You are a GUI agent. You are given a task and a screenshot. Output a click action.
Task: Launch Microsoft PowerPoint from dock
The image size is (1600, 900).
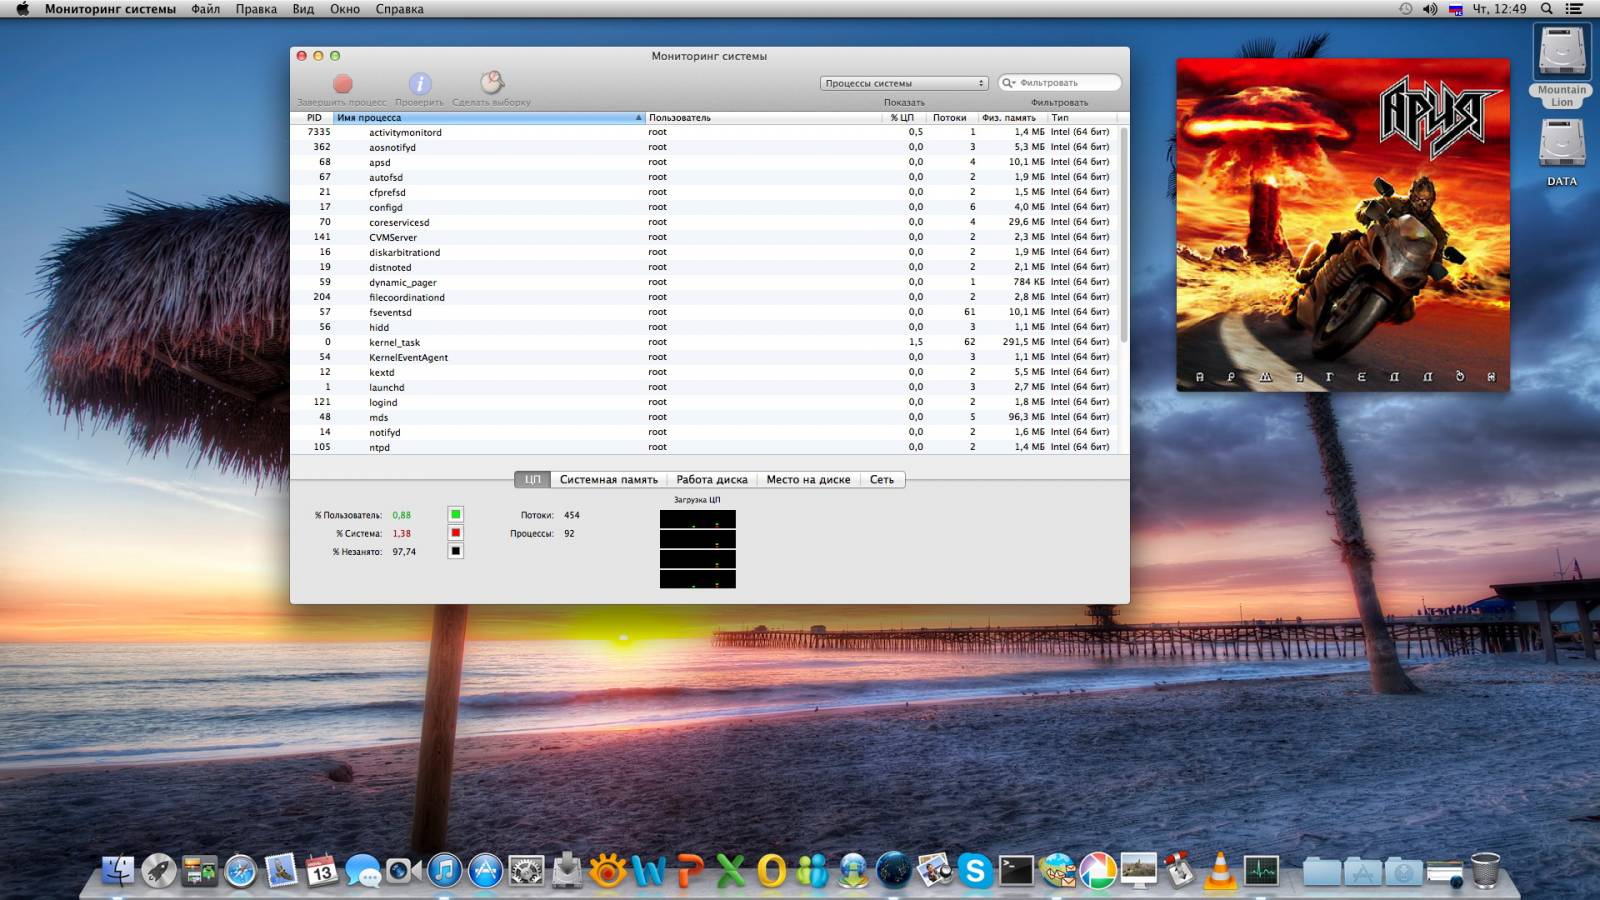pos(690,871)
